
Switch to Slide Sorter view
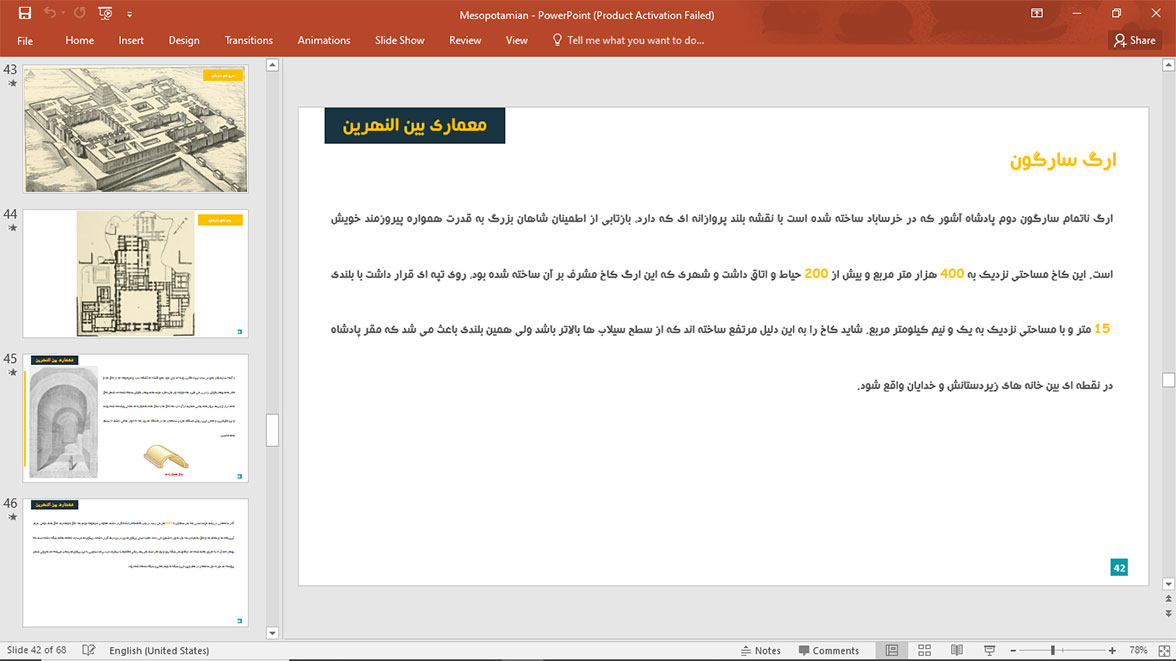(924, 650)
